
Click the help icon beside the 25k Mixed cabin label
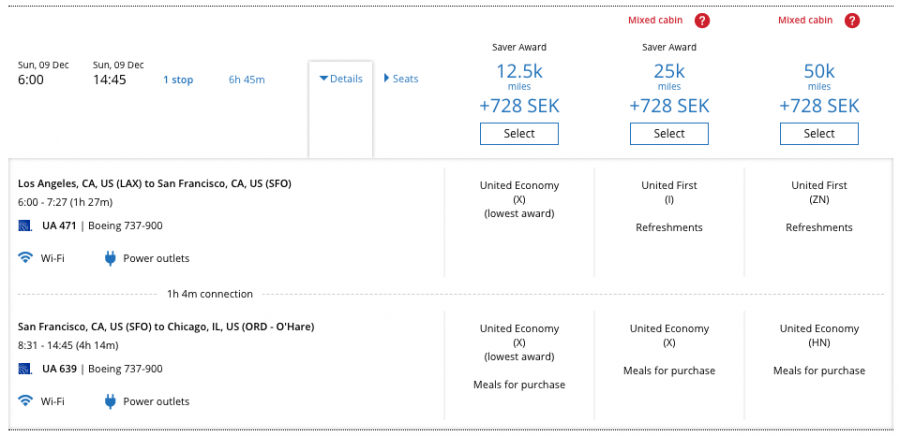click(702, 21)
